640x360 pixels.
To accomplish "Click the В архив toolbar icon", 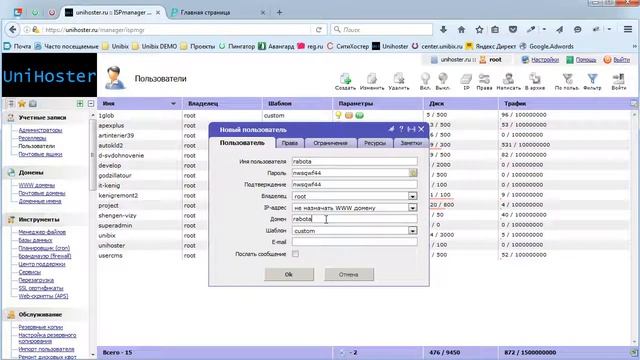I will 535,81.
